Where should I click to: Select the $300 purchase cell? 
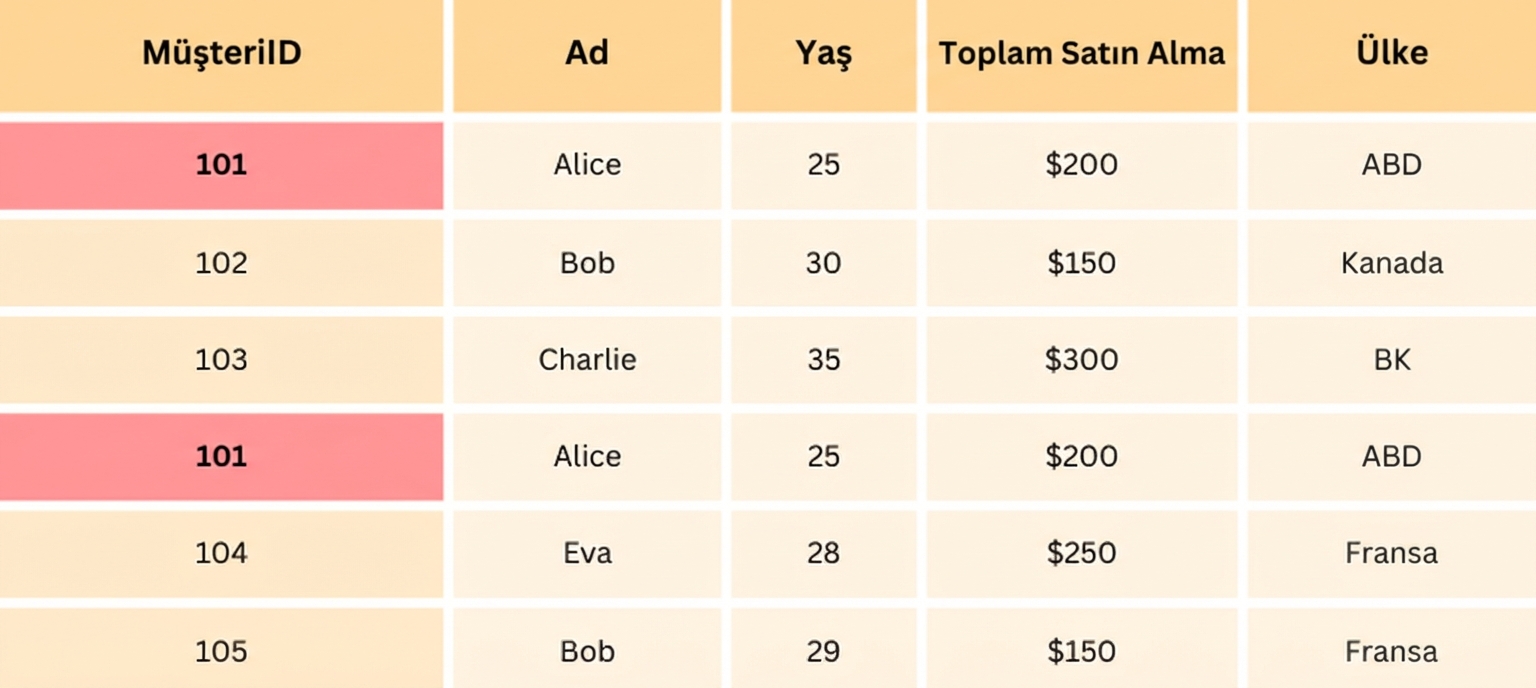point(1081,360)
